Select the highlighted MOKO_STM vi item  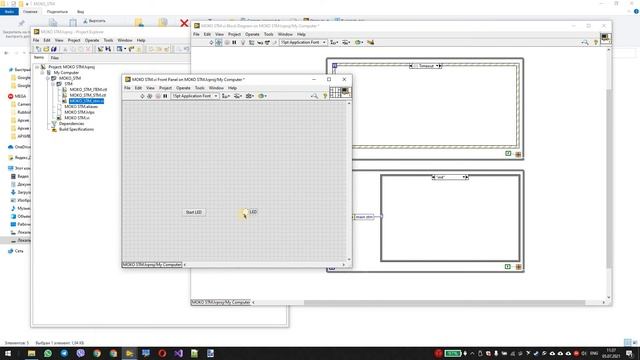[87, 101]
